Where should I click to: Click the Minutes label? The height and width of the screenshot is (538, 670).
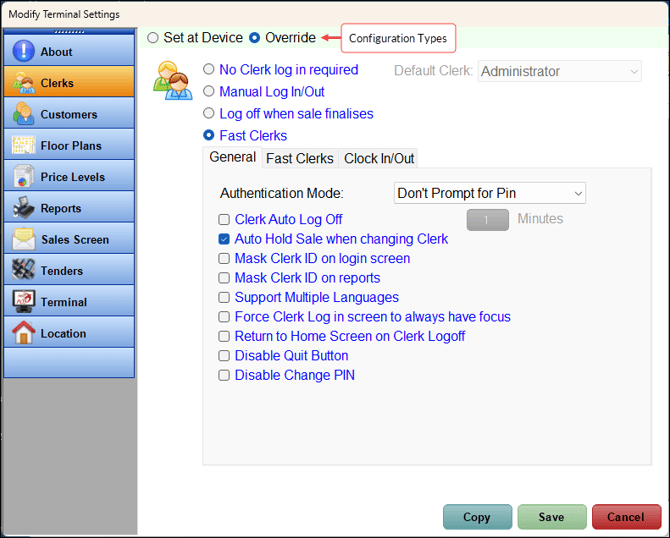coord(540,219)
